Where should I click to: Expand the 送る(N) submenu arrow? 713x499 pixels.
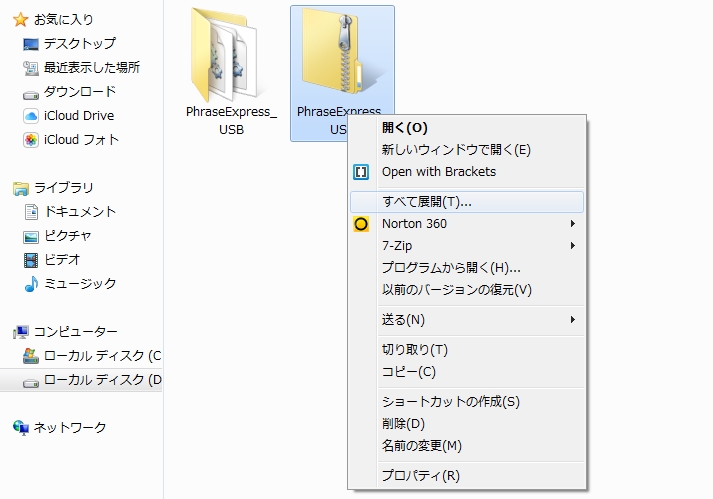pos(573,320)
